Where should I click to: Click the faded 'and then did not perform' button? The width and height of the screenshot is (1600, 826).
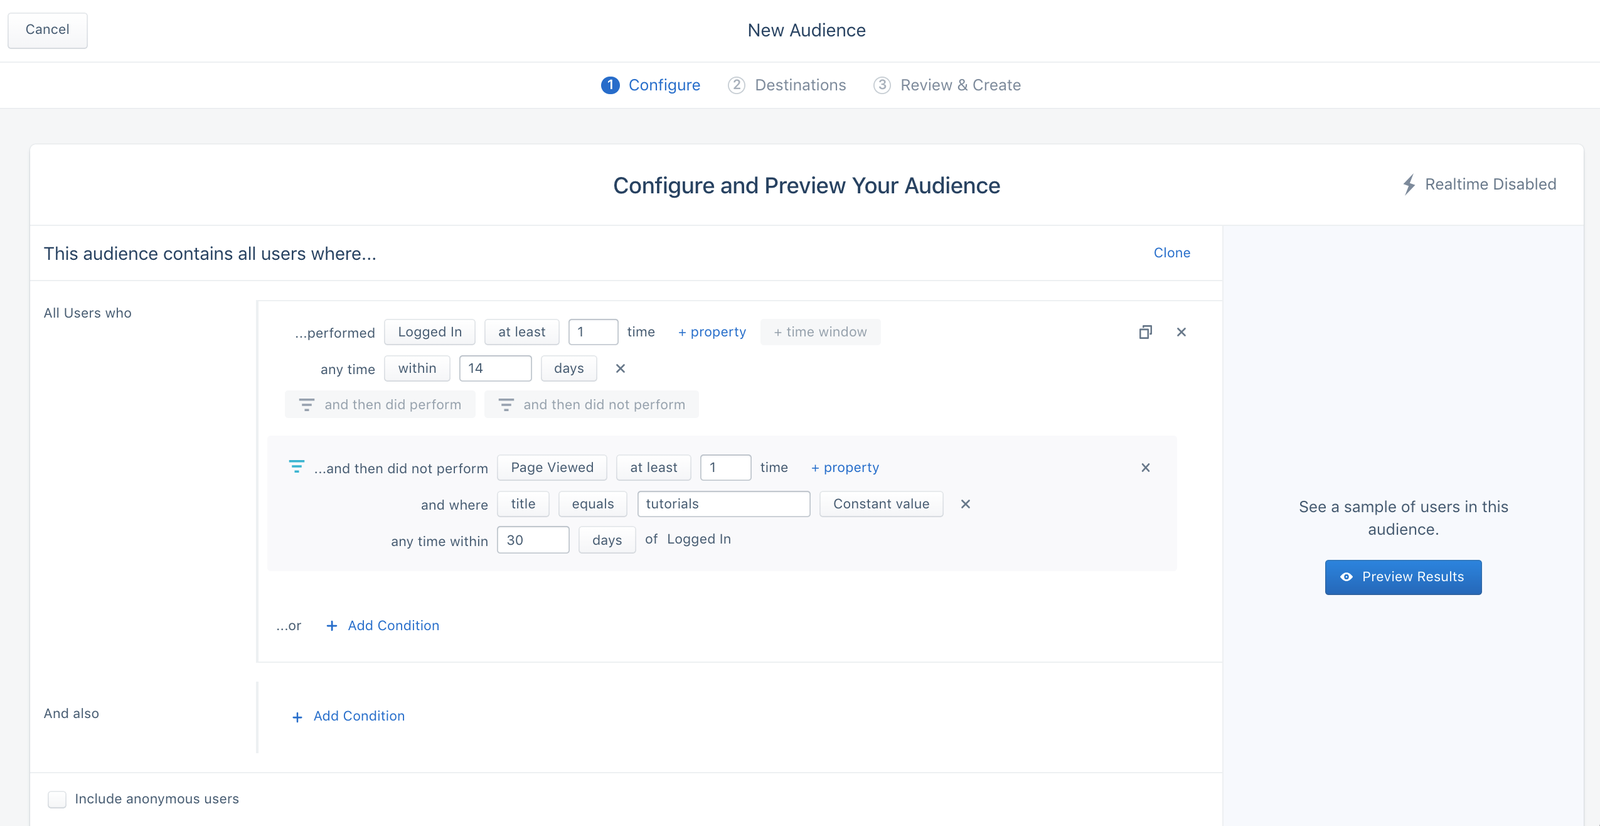coord(592,405)
